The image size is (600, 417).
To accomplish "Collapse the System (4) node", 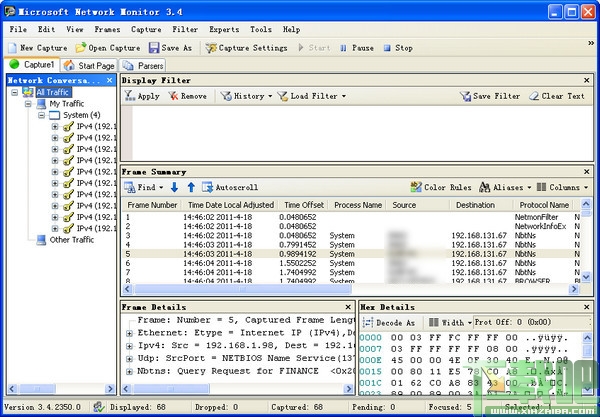I will point(41,115).
